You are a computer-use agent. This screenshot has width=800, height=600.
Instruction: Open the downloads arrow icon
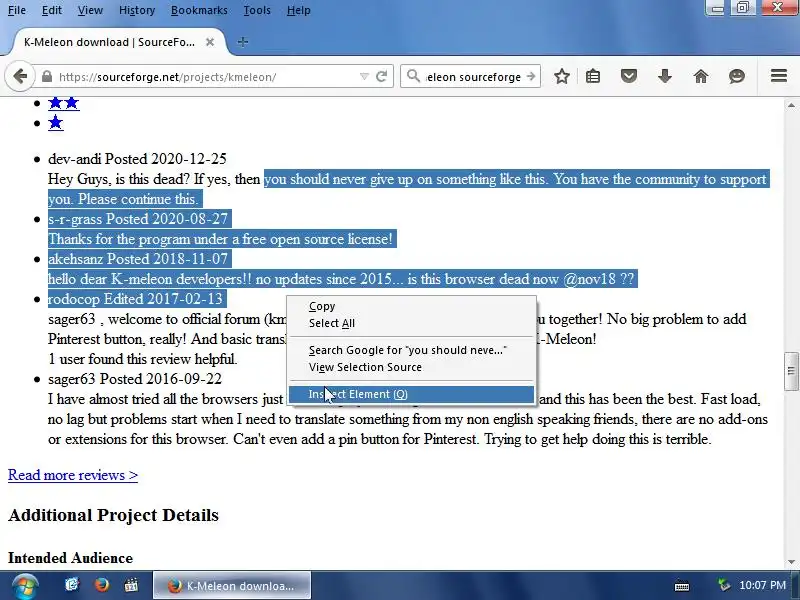point(665,77)
